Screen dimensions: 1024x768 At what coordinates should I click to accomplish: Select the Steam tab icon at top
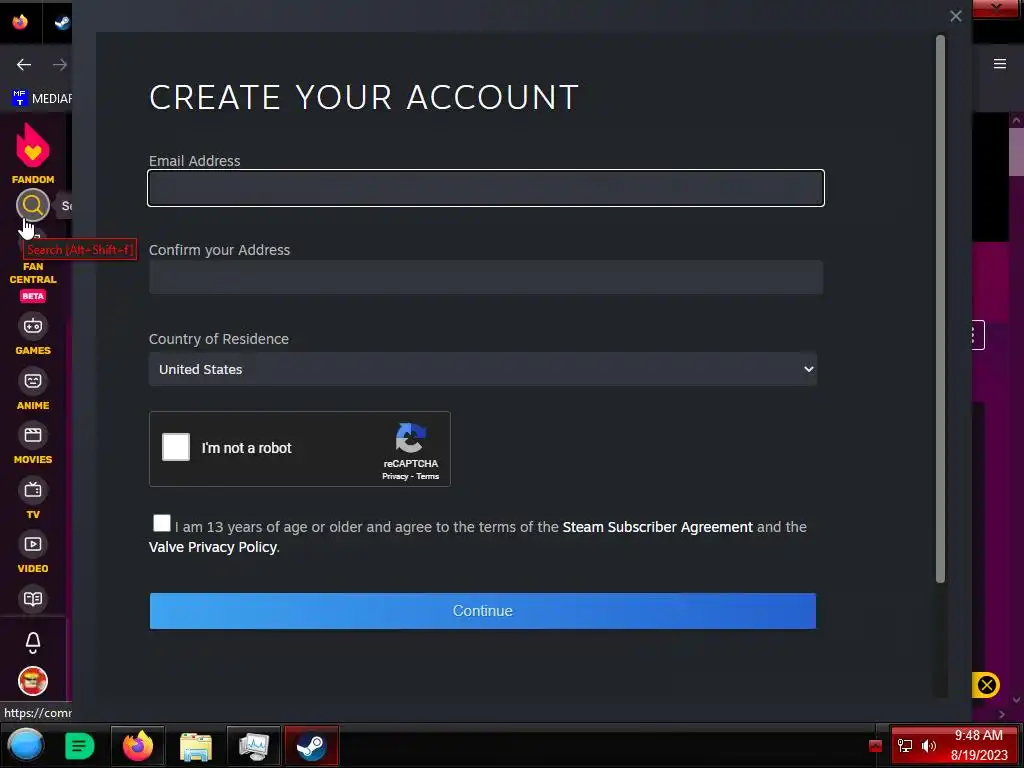coord(63,23)
